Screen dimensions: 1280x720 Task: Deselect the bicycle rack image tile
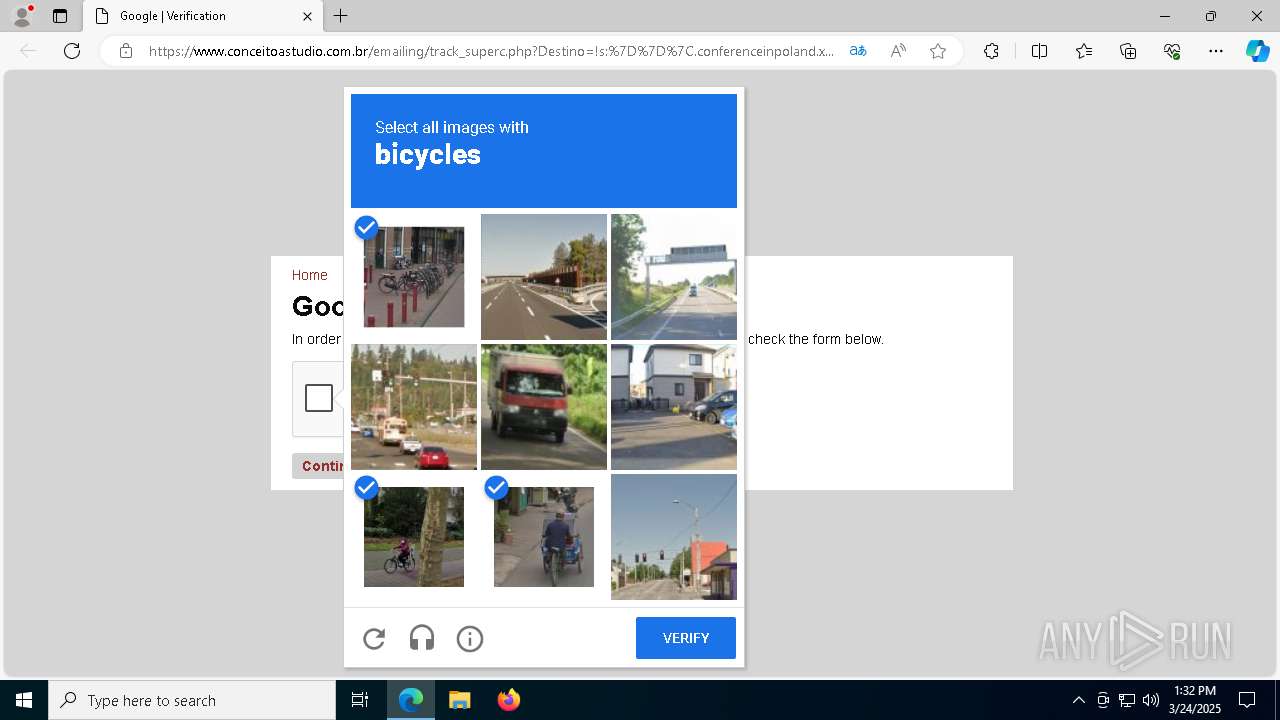point(414,277)
